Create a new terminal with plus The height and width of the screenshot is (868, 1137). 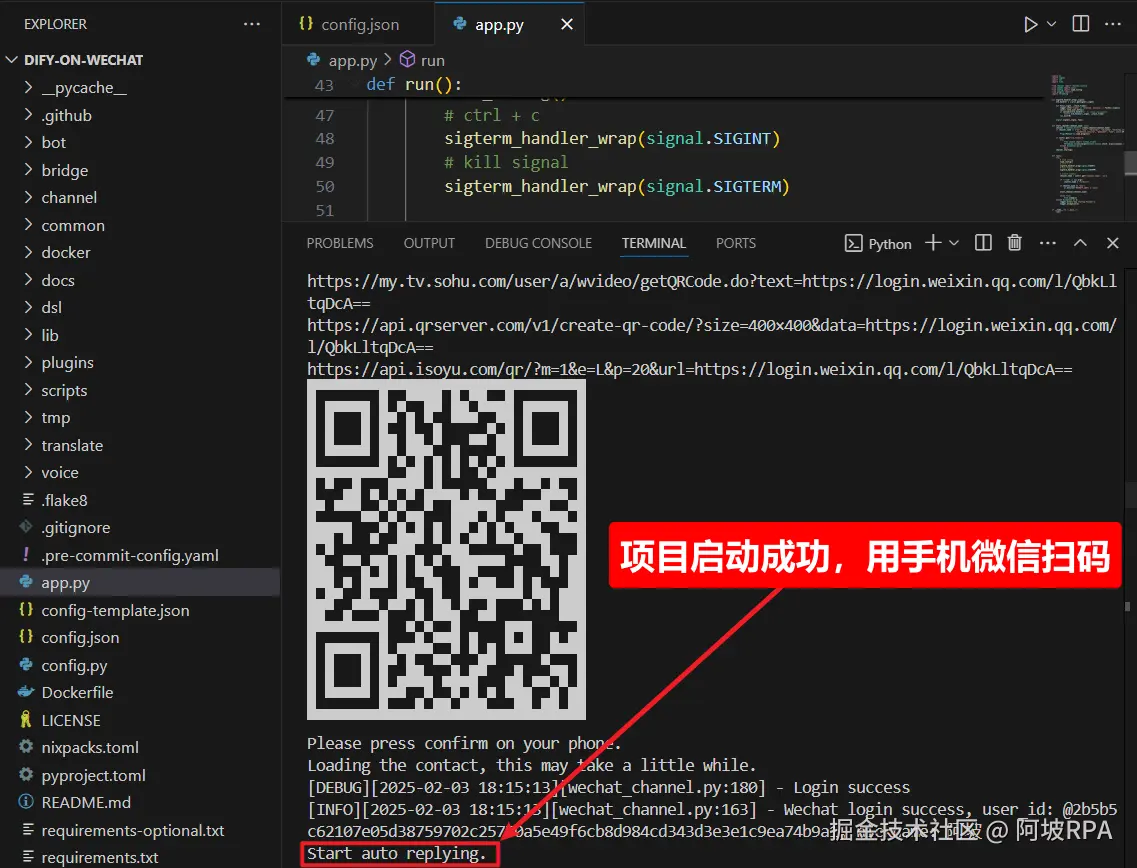[x=933, y=243]
